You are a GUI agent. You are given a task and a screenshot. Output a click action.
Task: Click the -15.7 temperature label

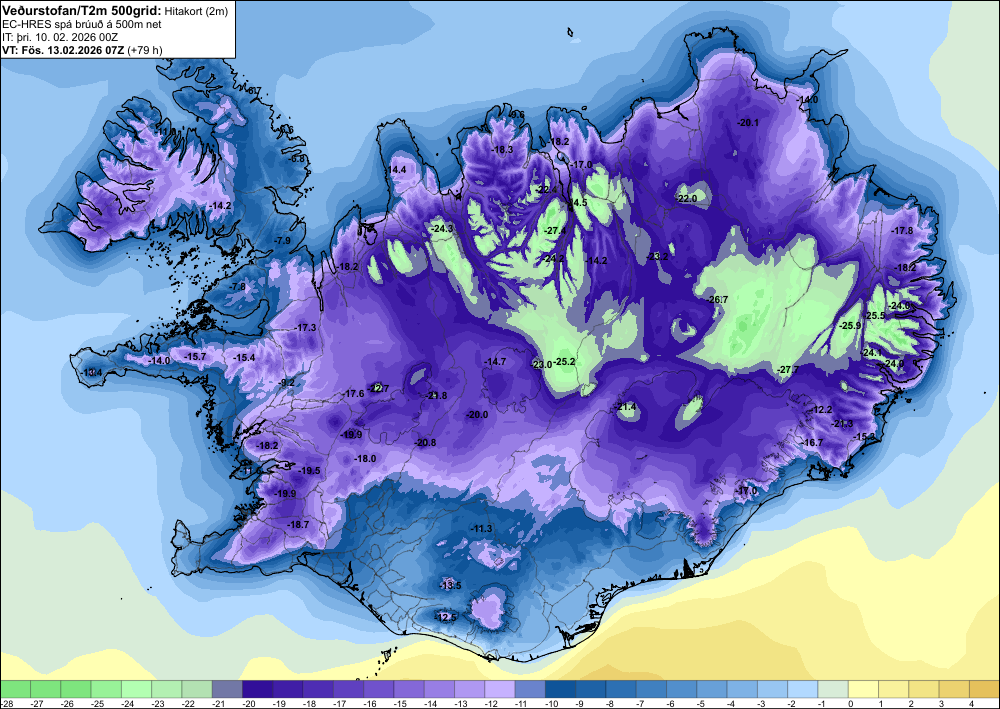[x=195, y=356]
